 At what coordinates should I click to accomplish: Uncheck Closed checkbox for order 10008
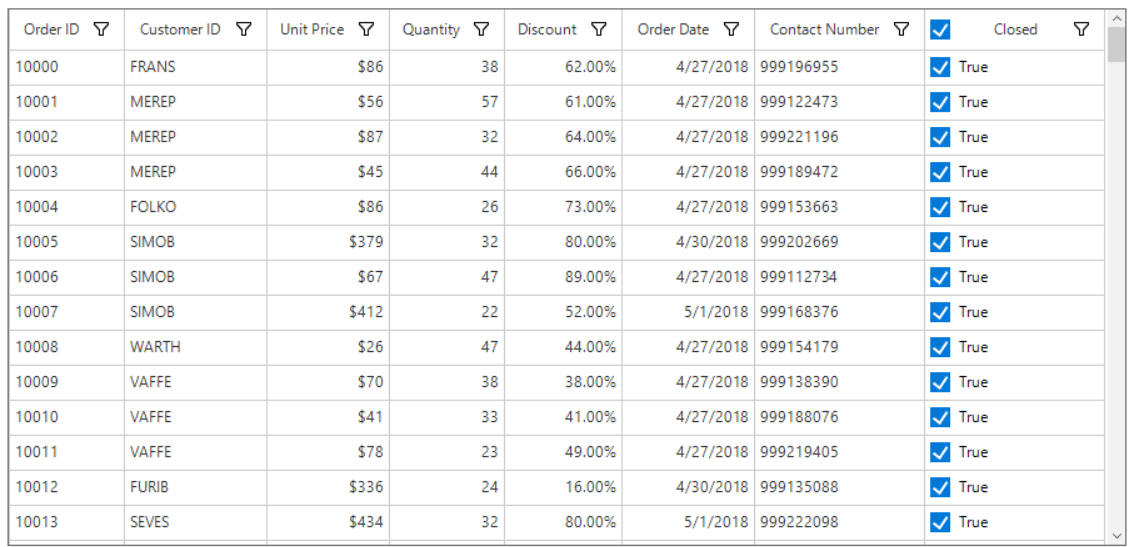click(x=940, y=347)
